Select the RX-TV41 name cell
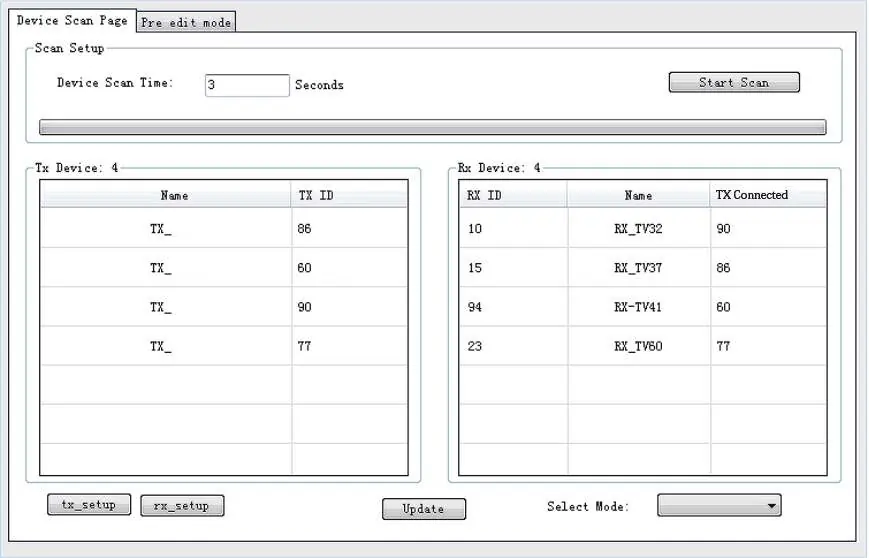The image size is (869, 558). pos(638,307)
